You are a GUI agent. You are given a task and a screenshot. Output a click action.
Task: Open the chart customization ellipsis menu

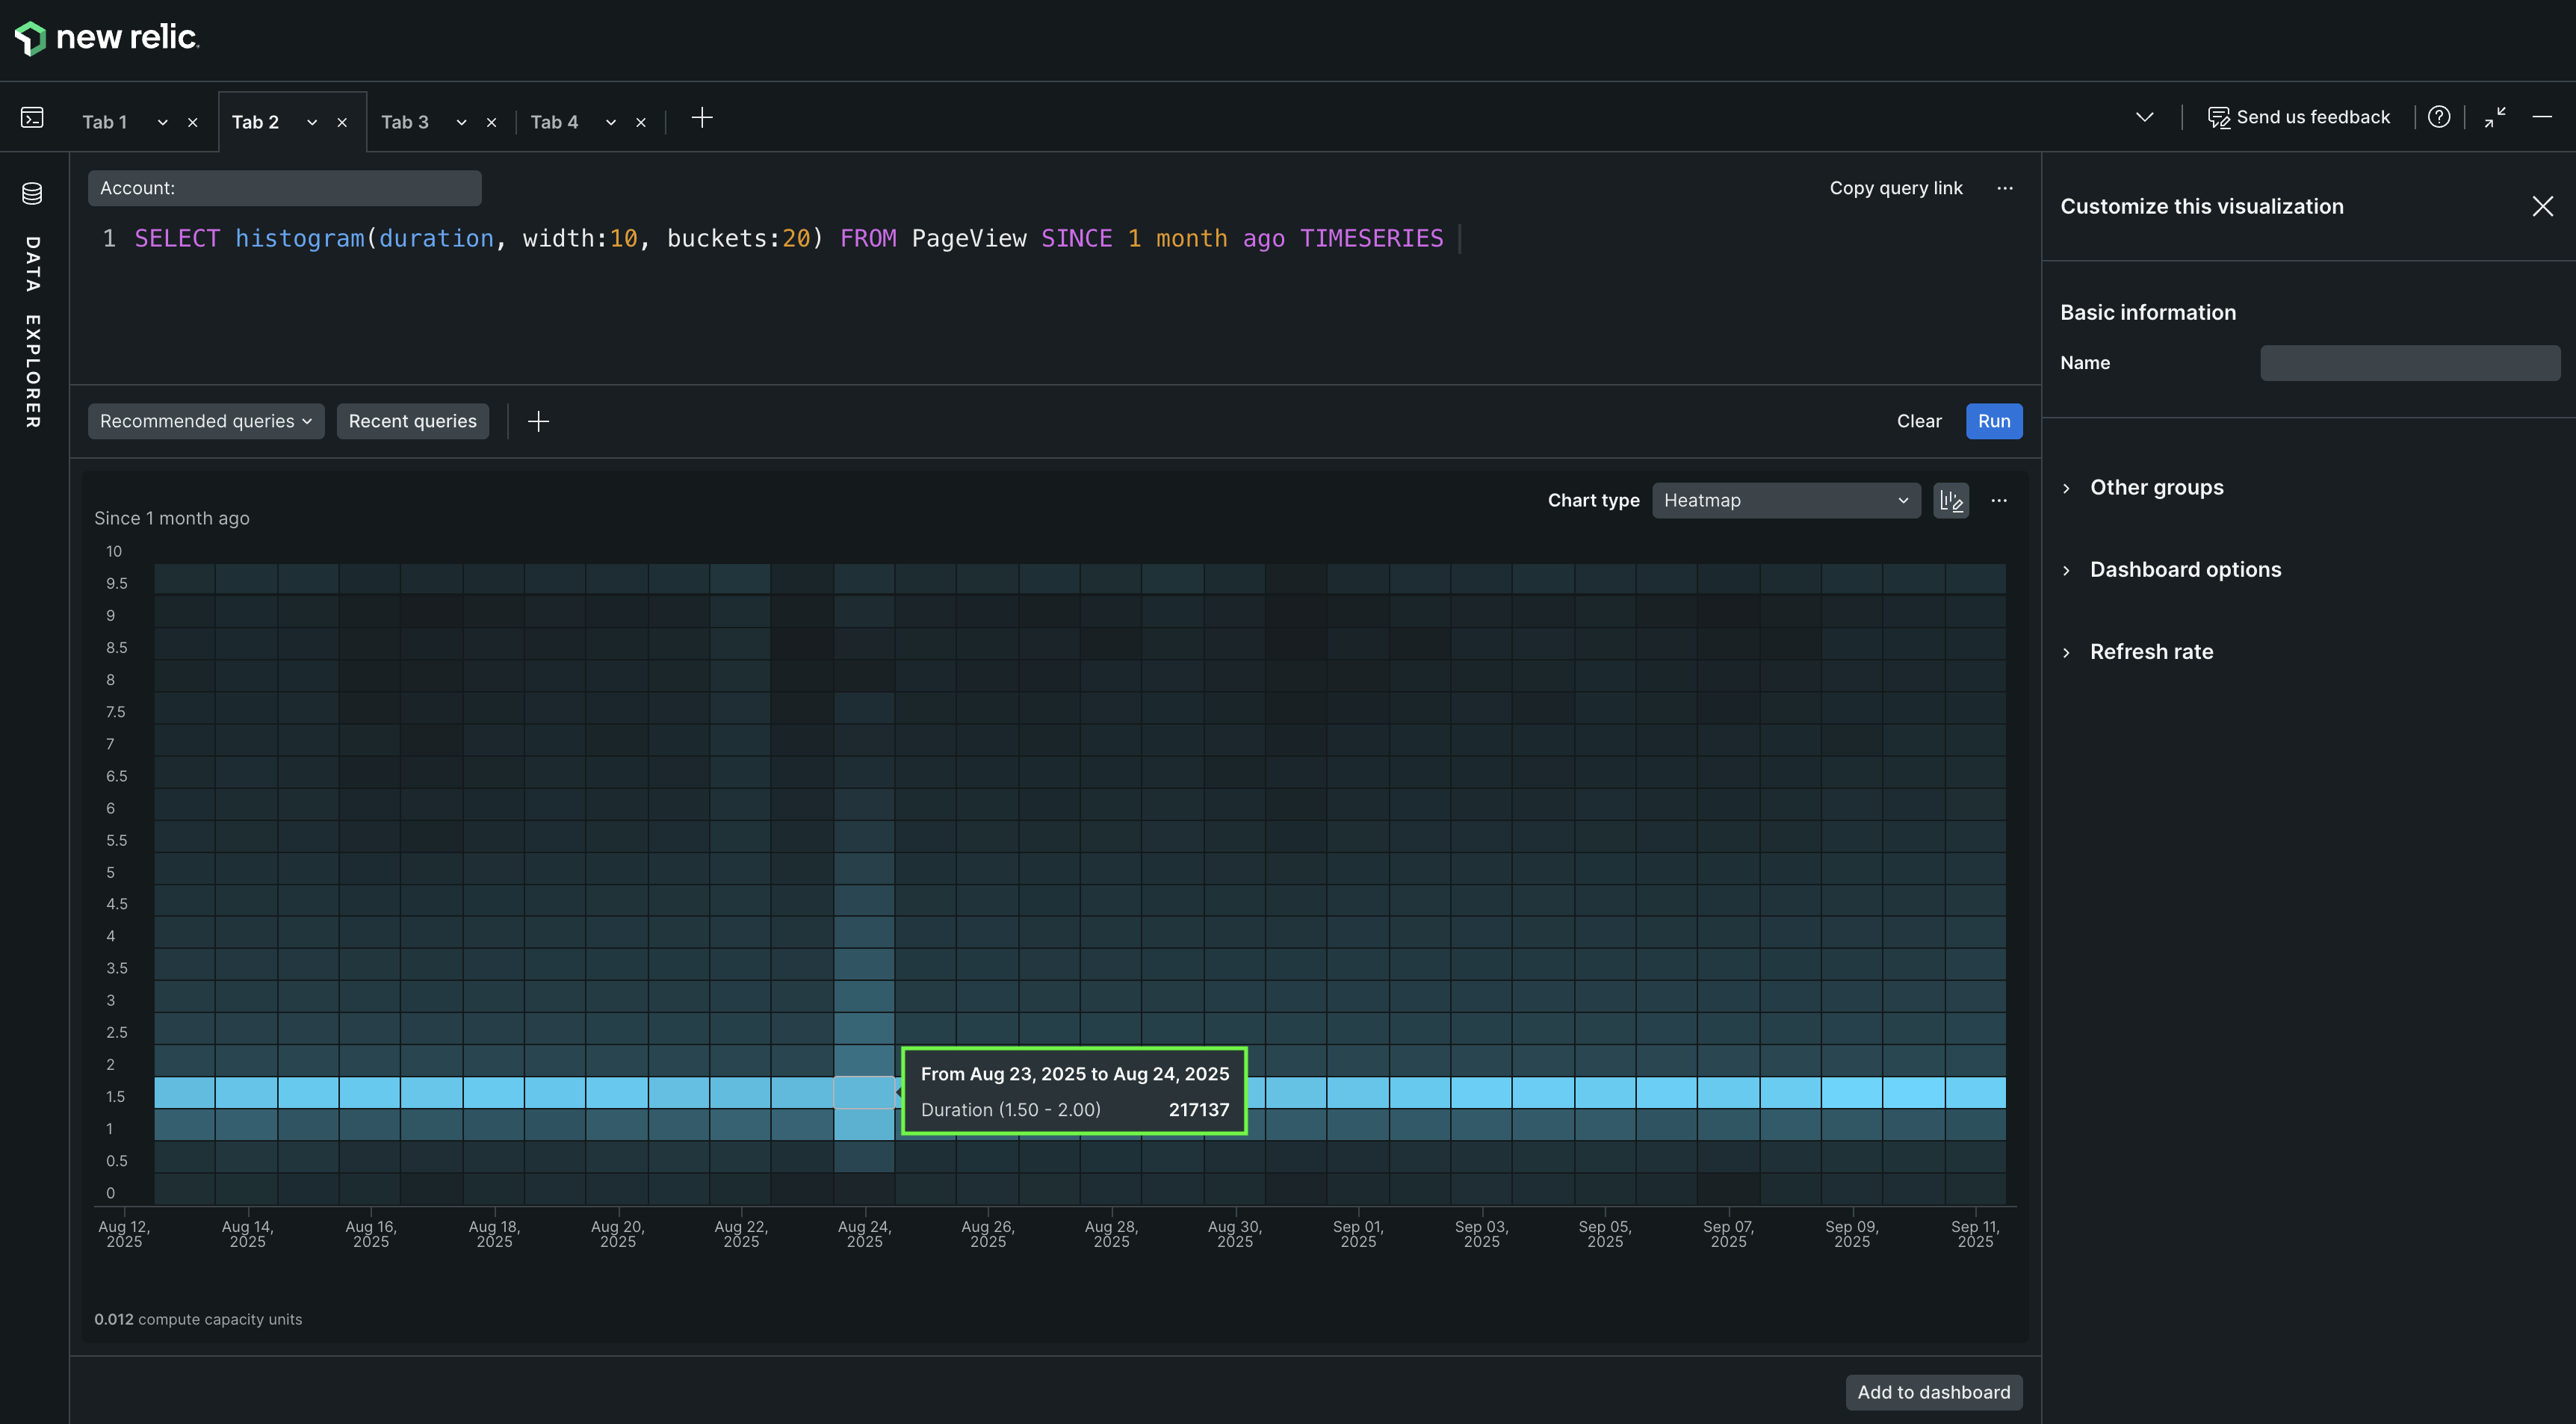(x=1999, y=500)
